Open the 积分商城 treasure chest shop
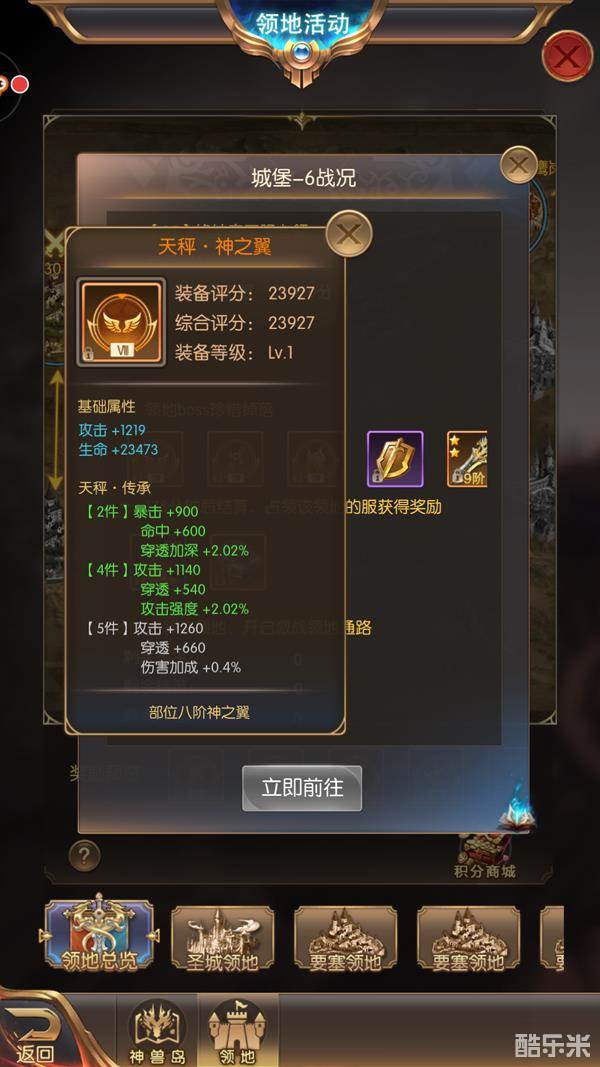600x1067 pixels. (484, 856)
